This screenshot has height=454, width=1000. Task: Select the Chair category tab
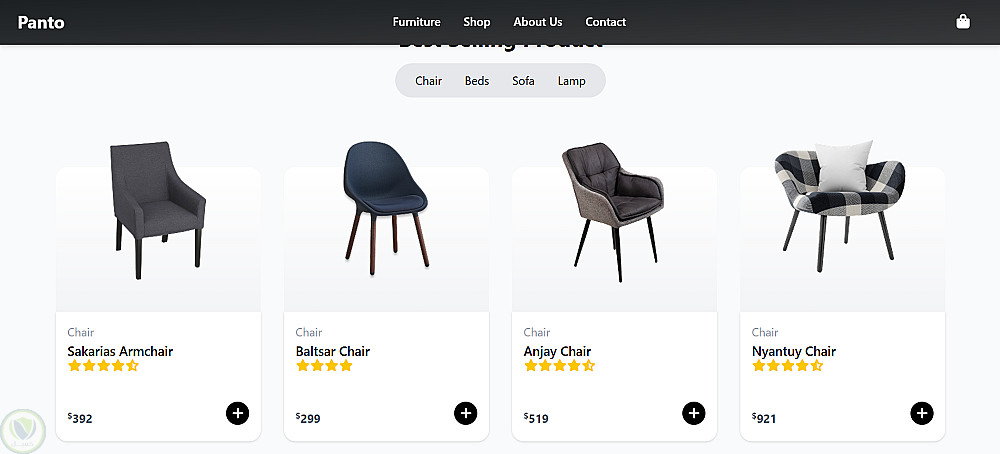(x=428, y=81)
